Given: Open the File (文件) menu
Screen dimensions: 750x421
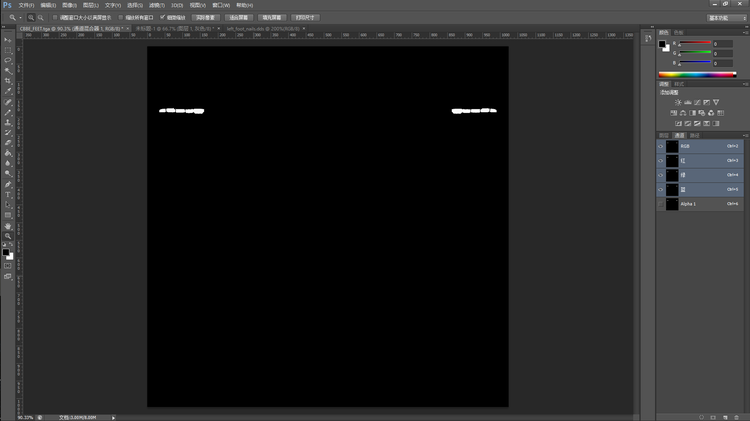Looking at the screenshot, I should (x=26, y=5).
